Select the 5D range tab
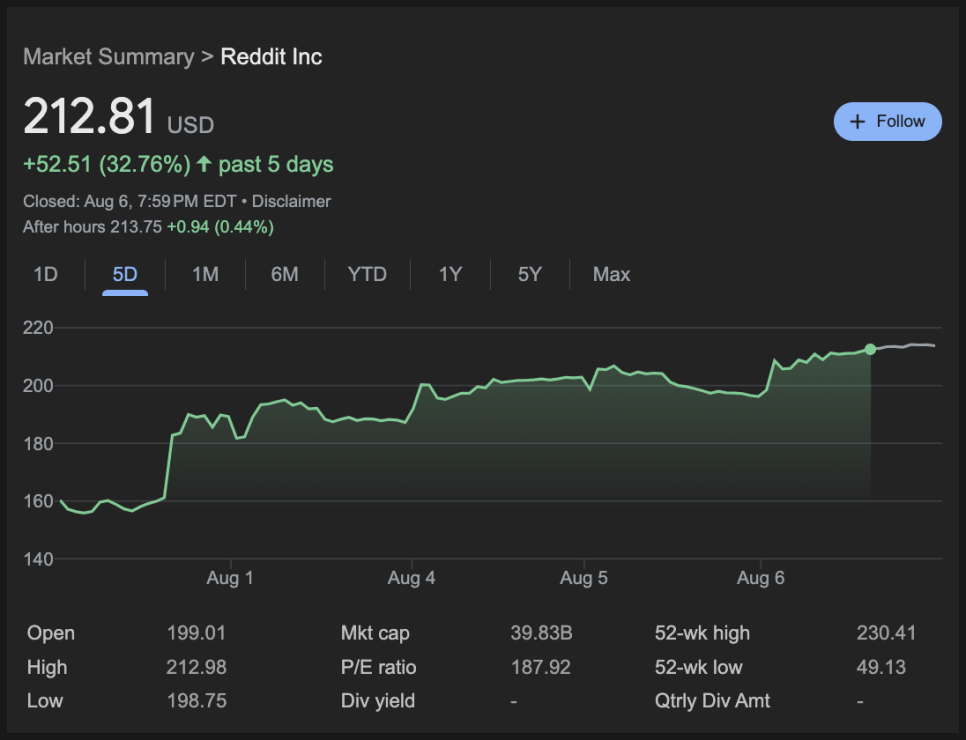Image resolution: width=966 pixels, height=740 pixels. 125,274
